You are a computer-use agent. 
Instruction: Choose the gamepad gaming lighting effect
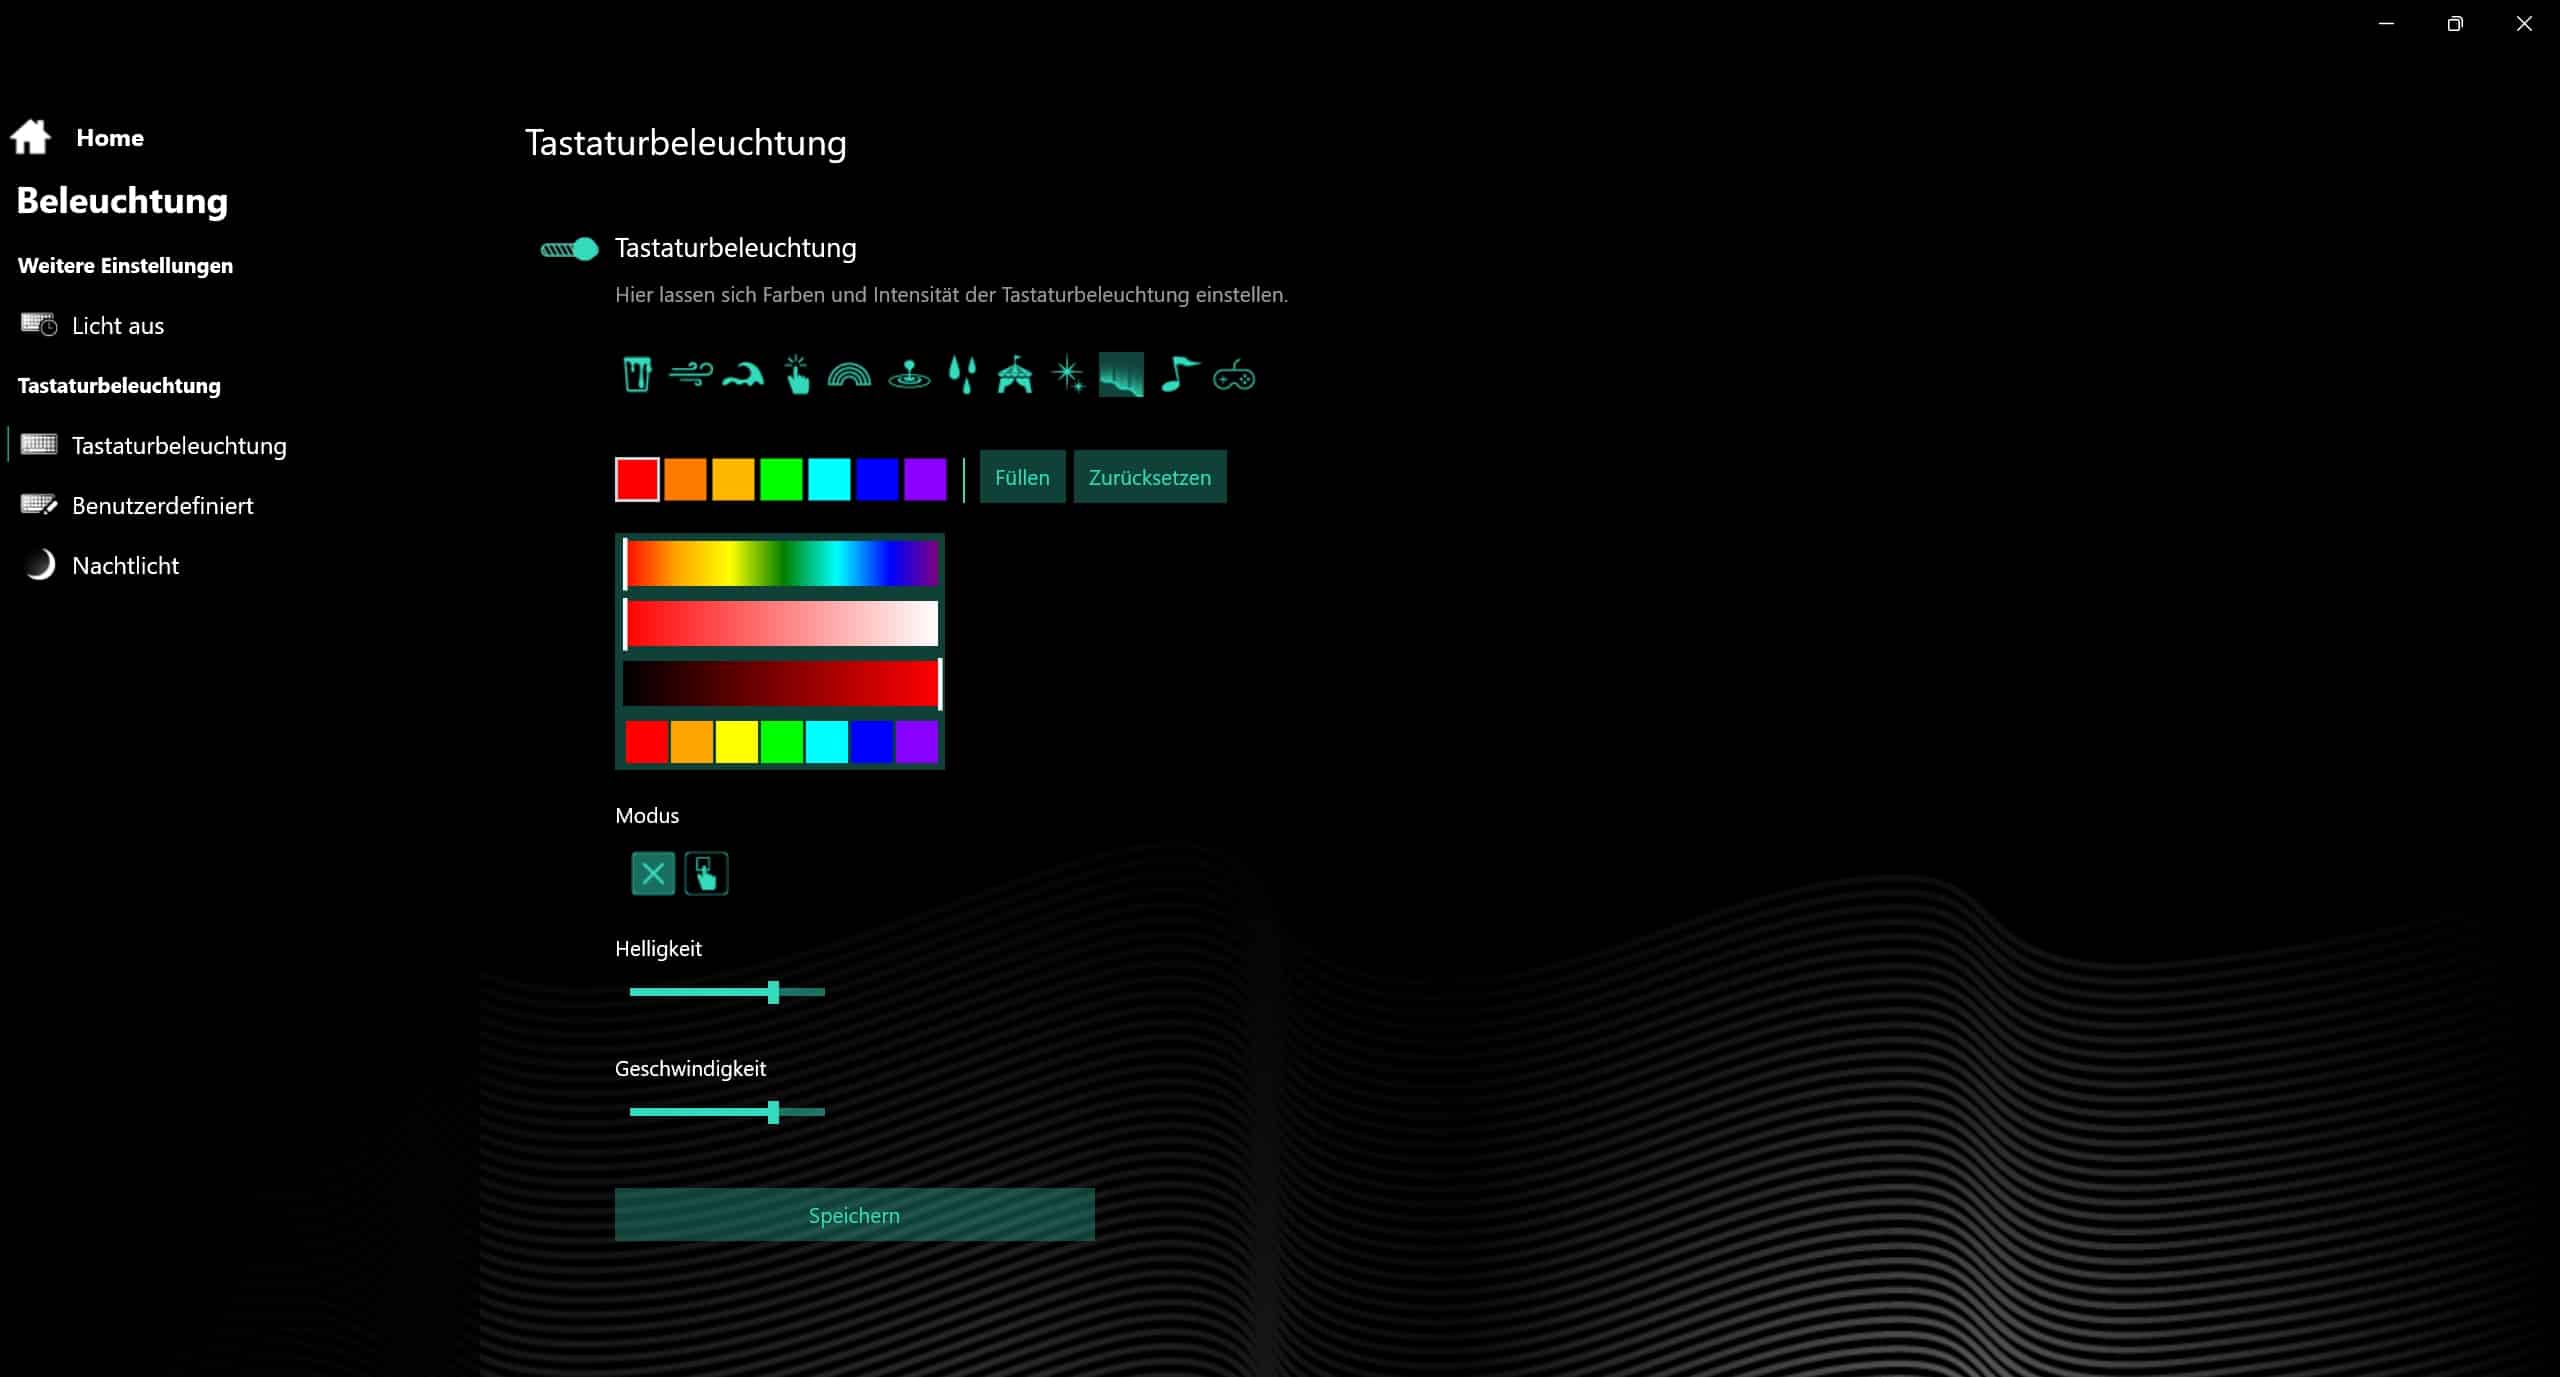point(1233,377)
